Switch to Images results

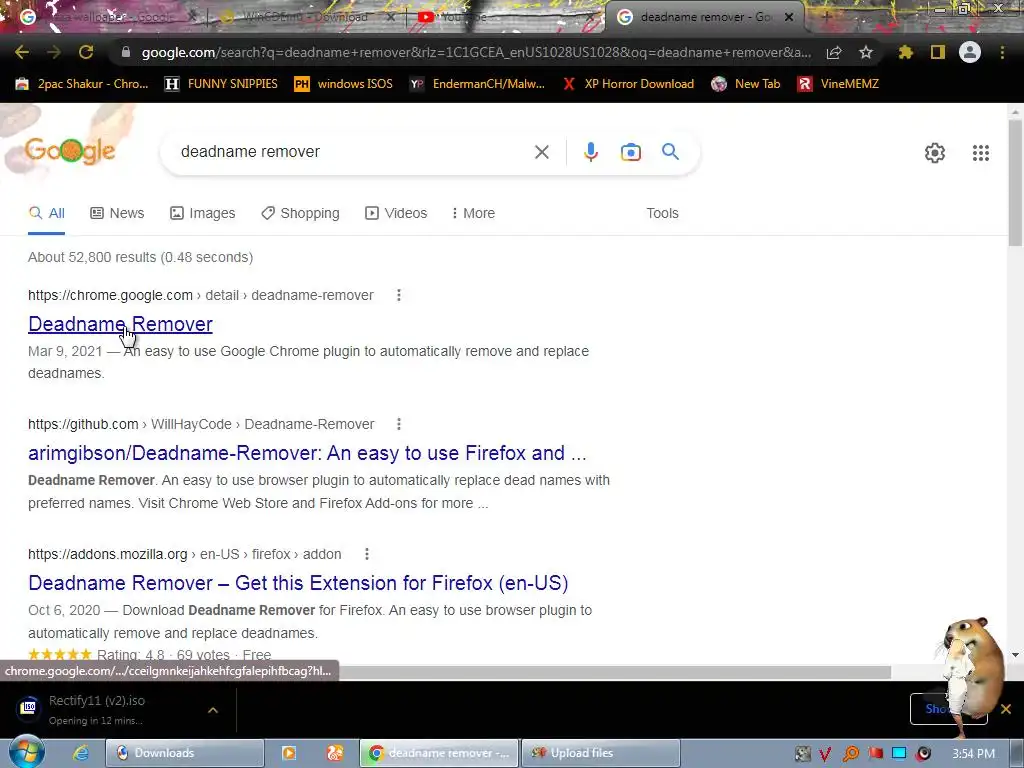pyautogui.click(x=202, y=214)
